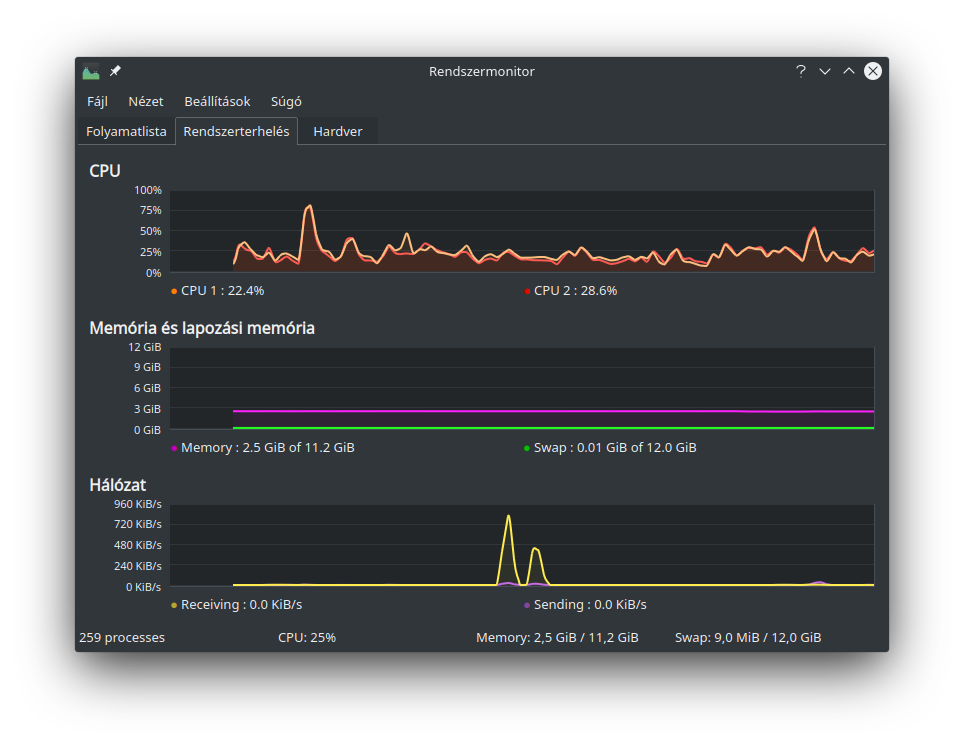
Task: Open the Beállítások menu dropdown
Action: (x=217, y=101)
